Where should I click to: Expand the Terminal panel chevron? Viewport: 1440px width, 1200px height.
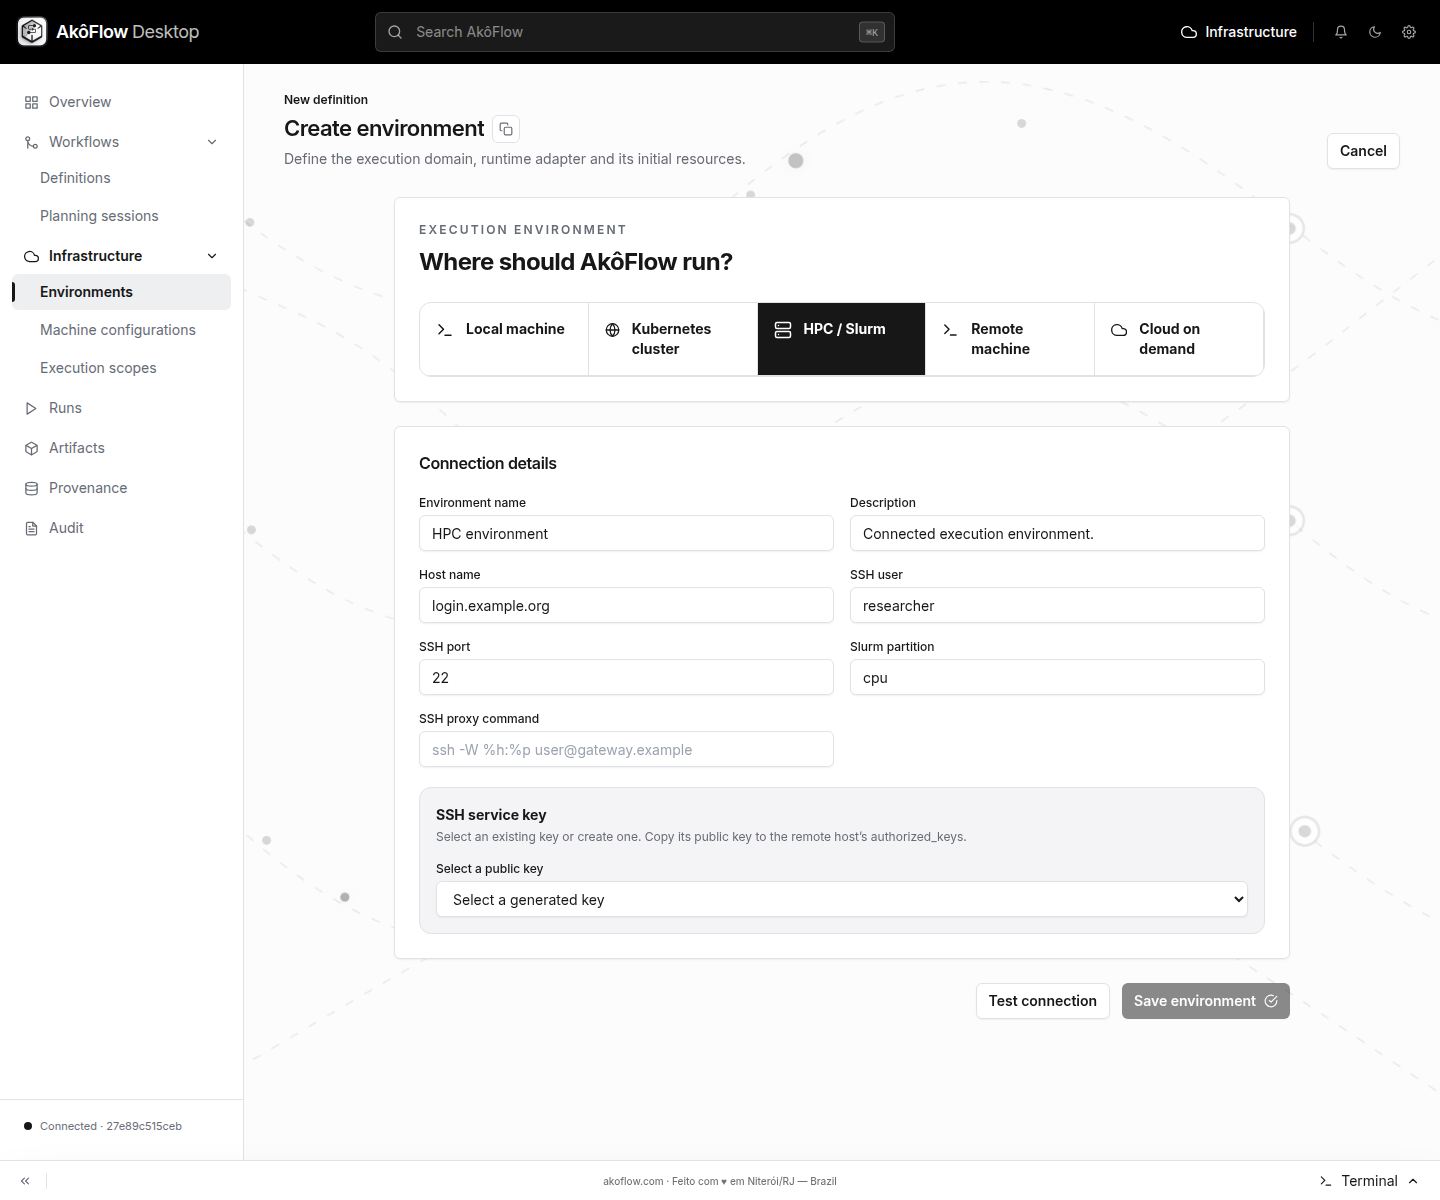click(x=1413, y=1181)
